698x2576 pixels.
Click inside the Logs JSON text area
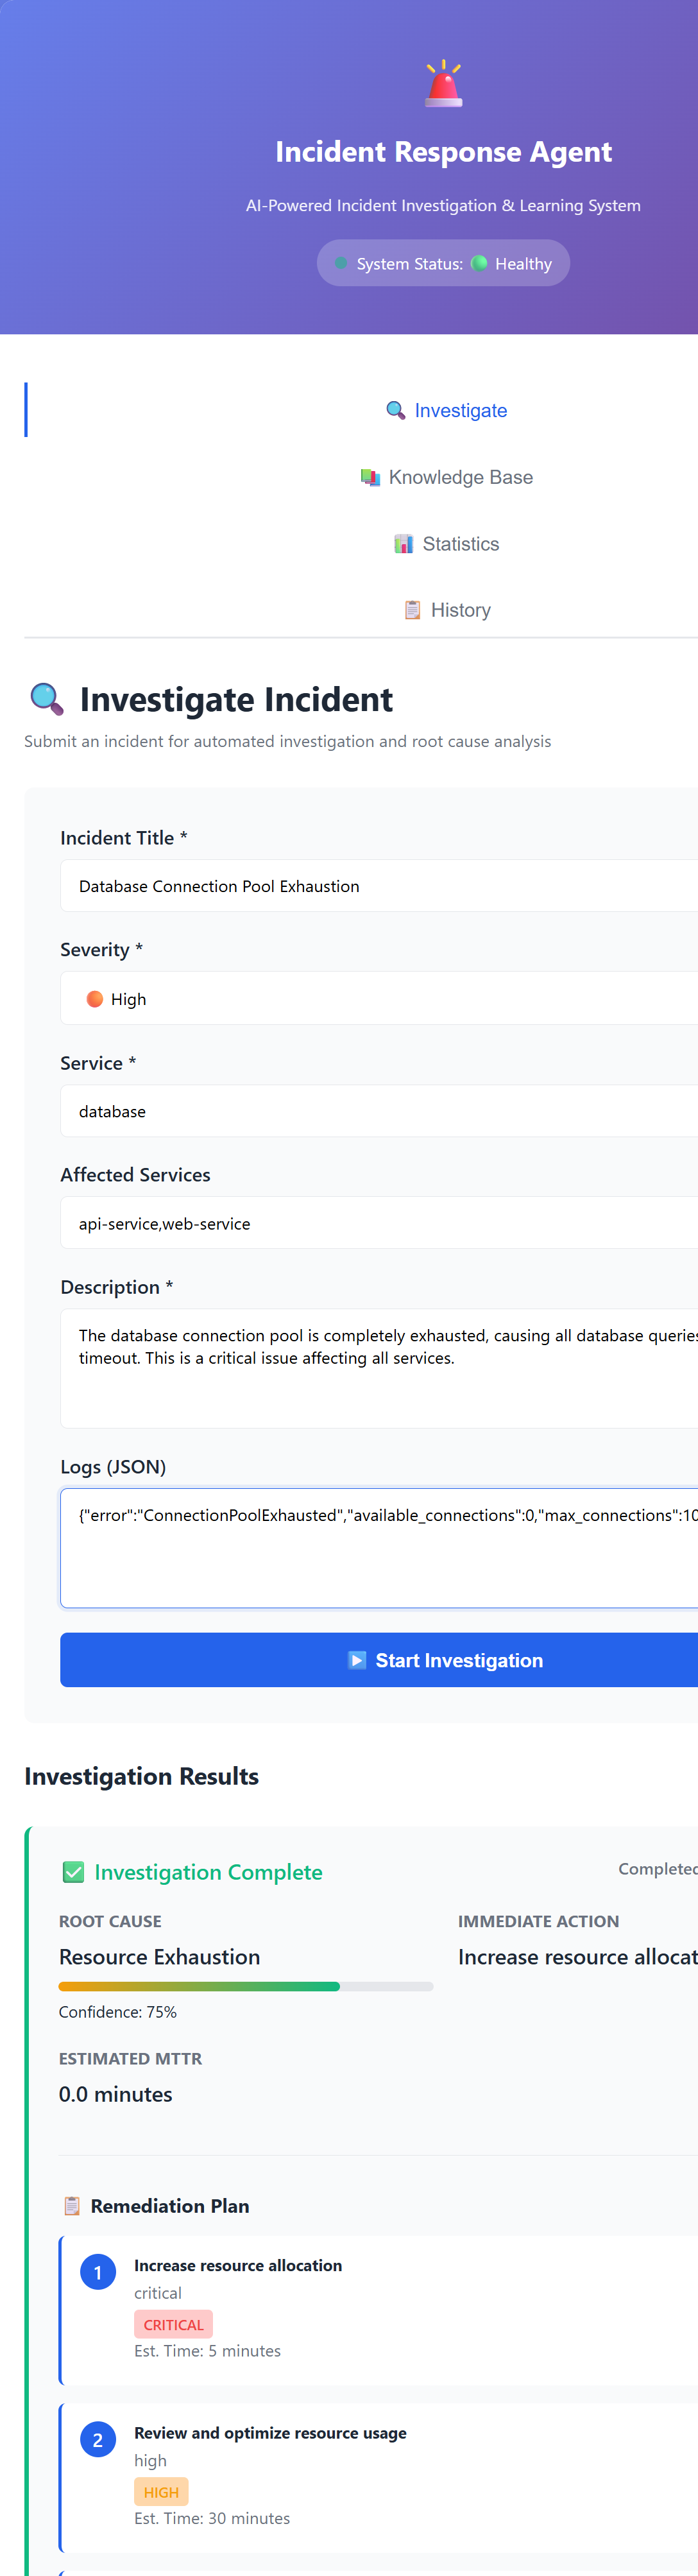(x=379, y=1548)
